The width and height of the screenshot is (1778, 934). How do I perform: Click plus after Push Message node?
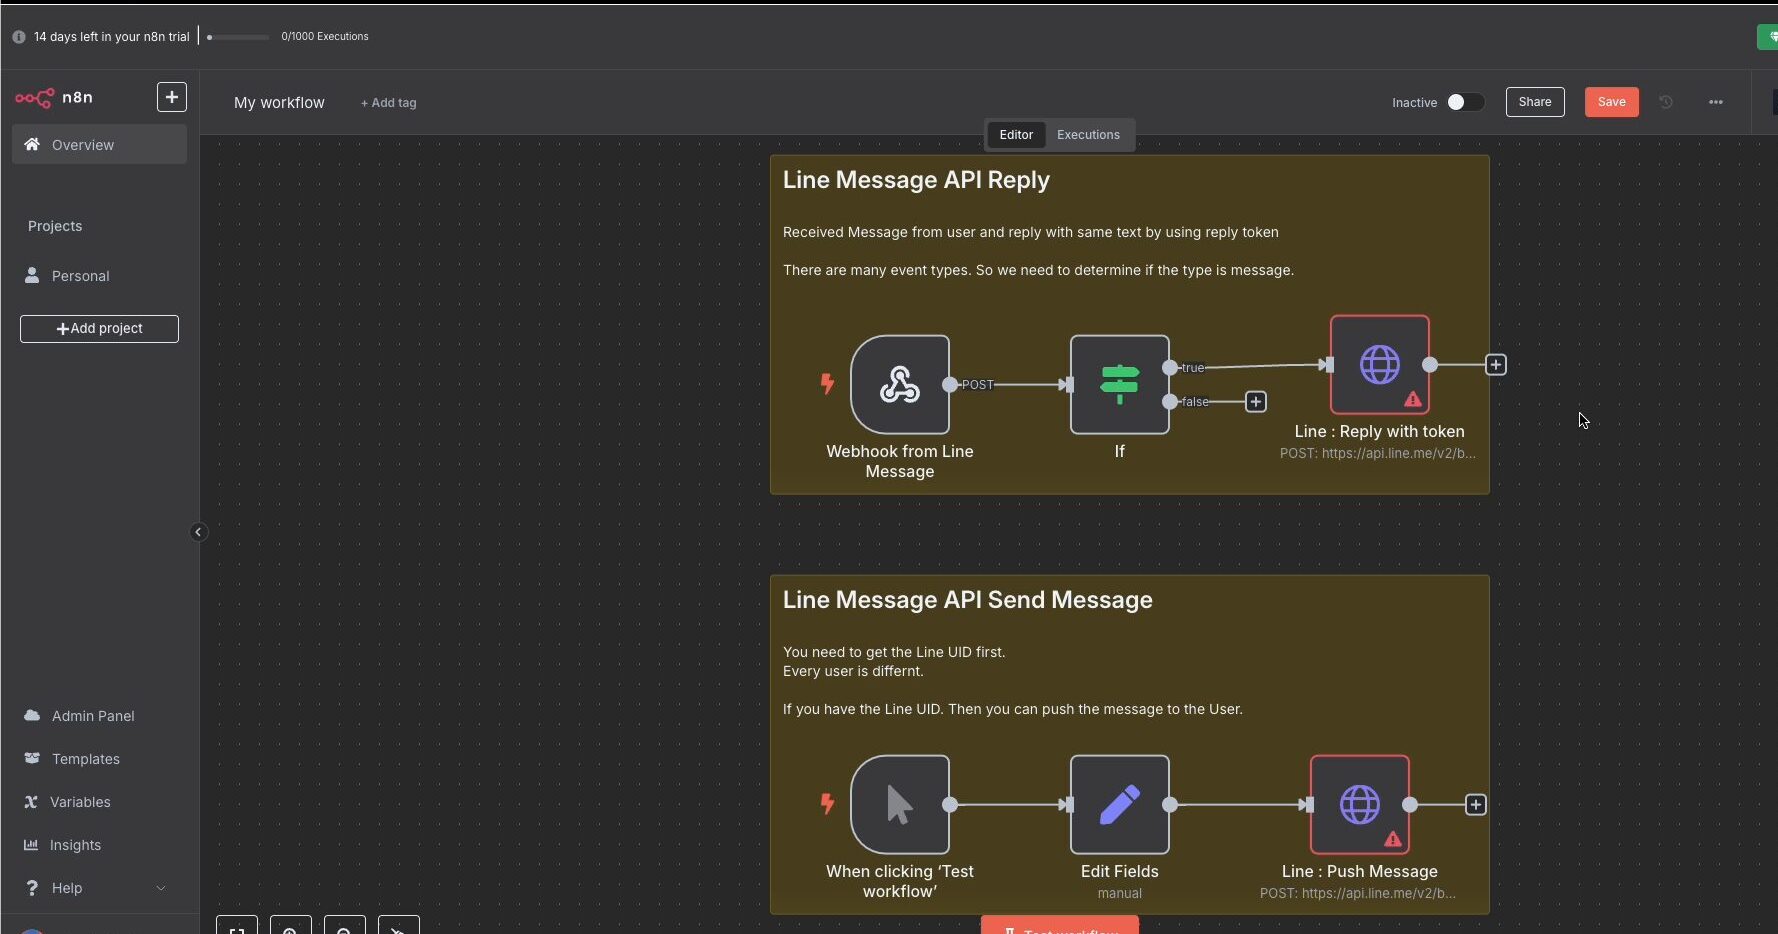tap(1476, 805)
